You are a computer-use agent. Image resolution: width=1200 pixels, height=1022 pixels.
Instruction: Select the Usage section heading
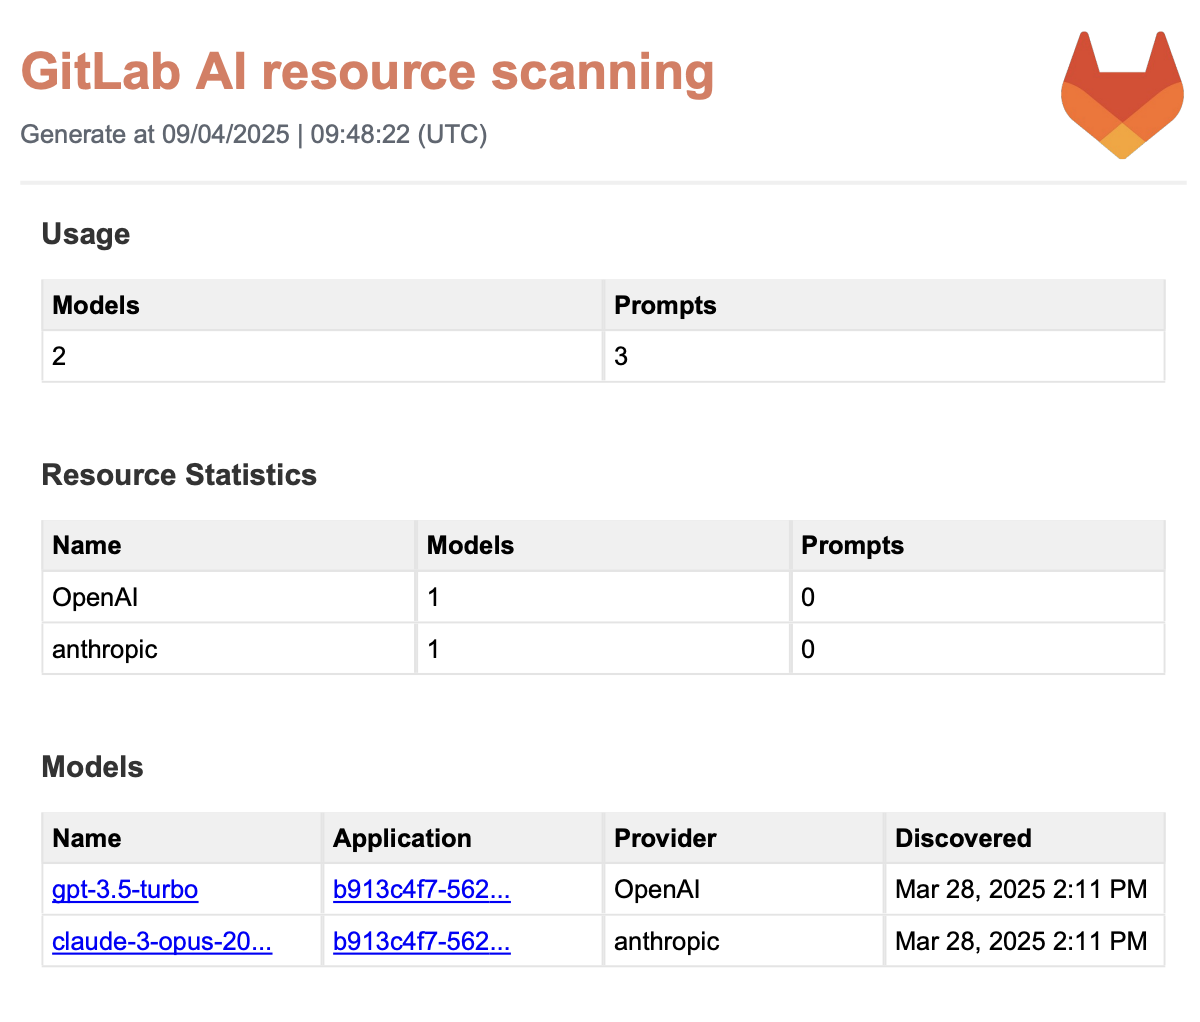pyautogui.click(x=86, y=234)
